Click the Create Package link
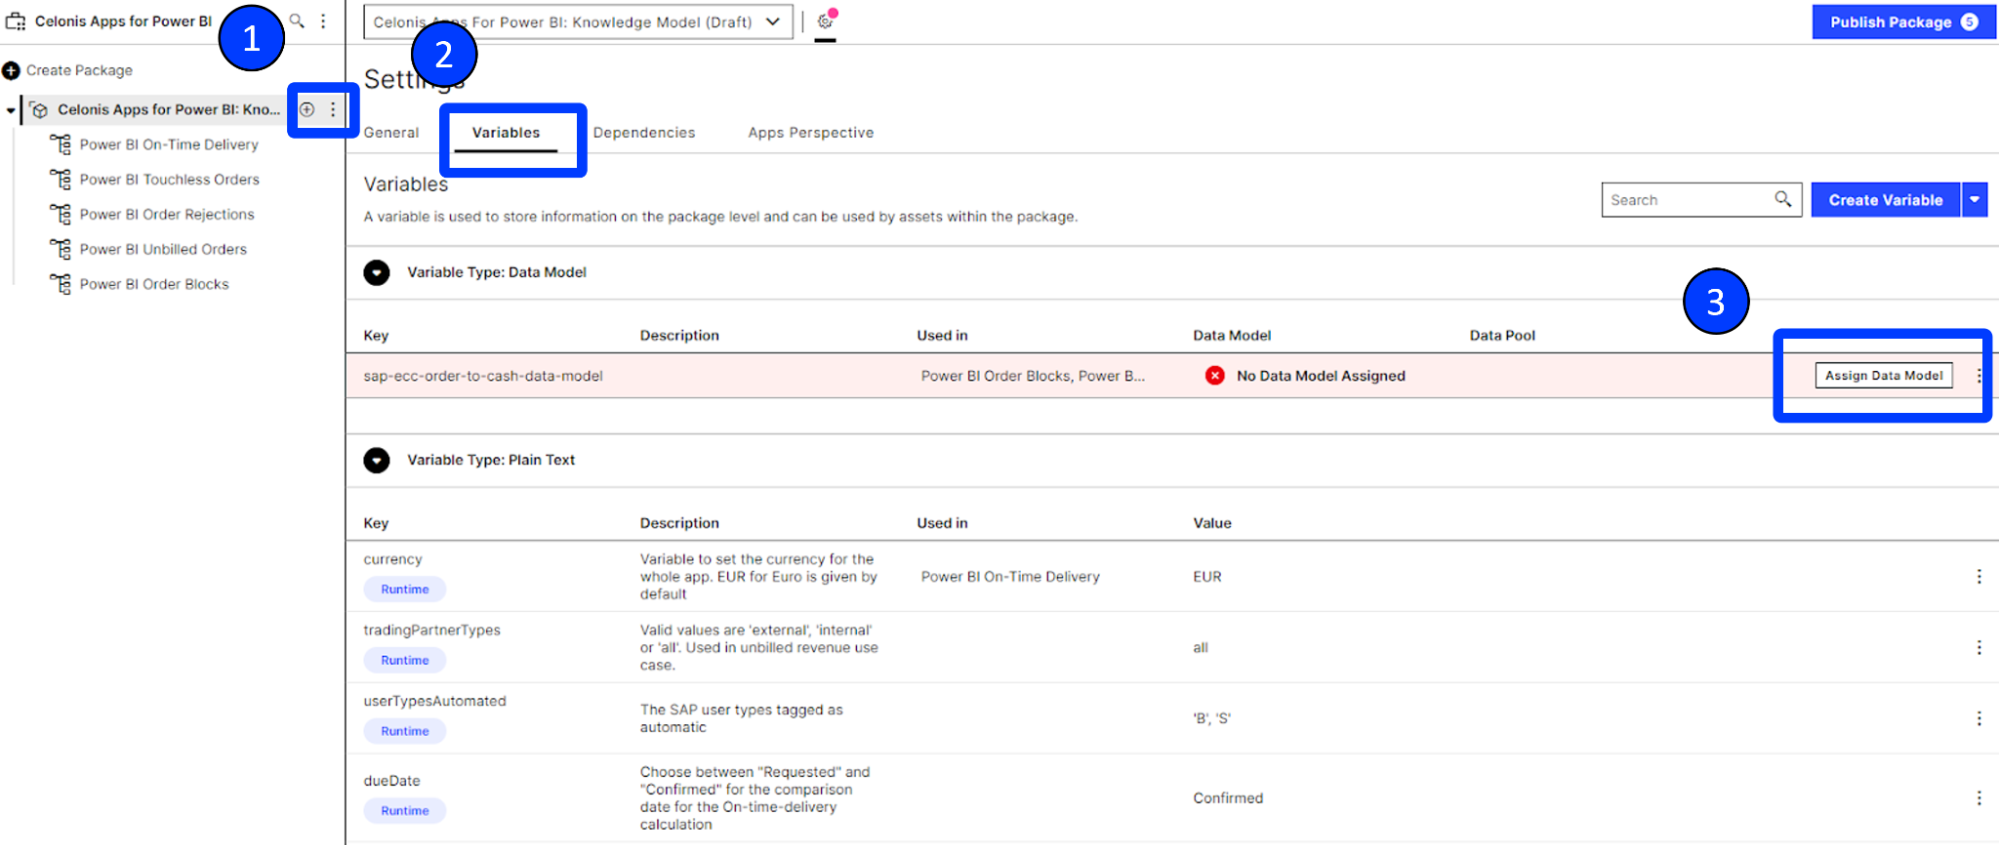 coord(79,70)
